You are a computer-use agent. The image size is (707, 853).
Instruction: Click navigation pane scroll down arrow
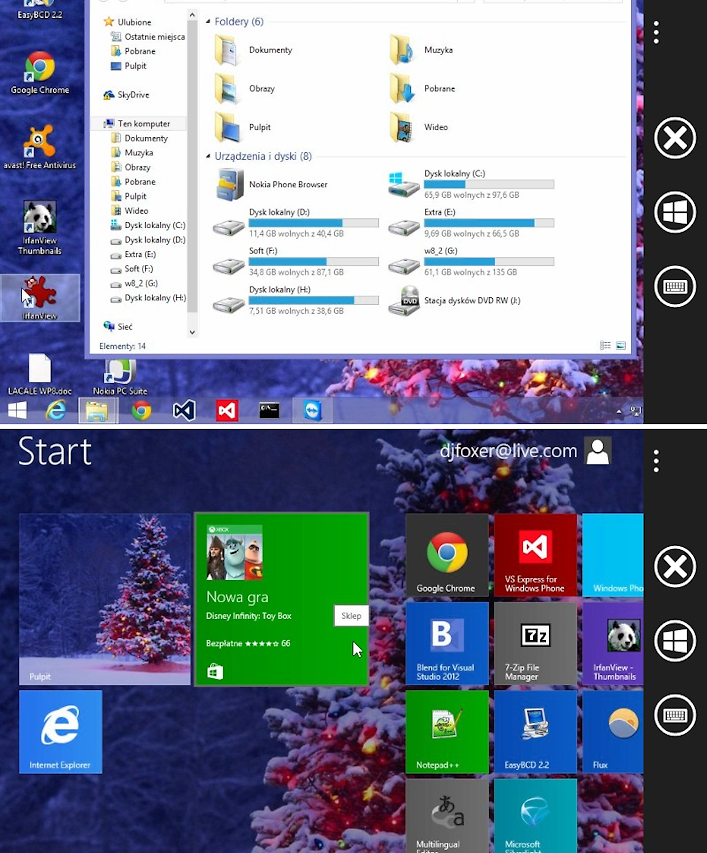192,332
